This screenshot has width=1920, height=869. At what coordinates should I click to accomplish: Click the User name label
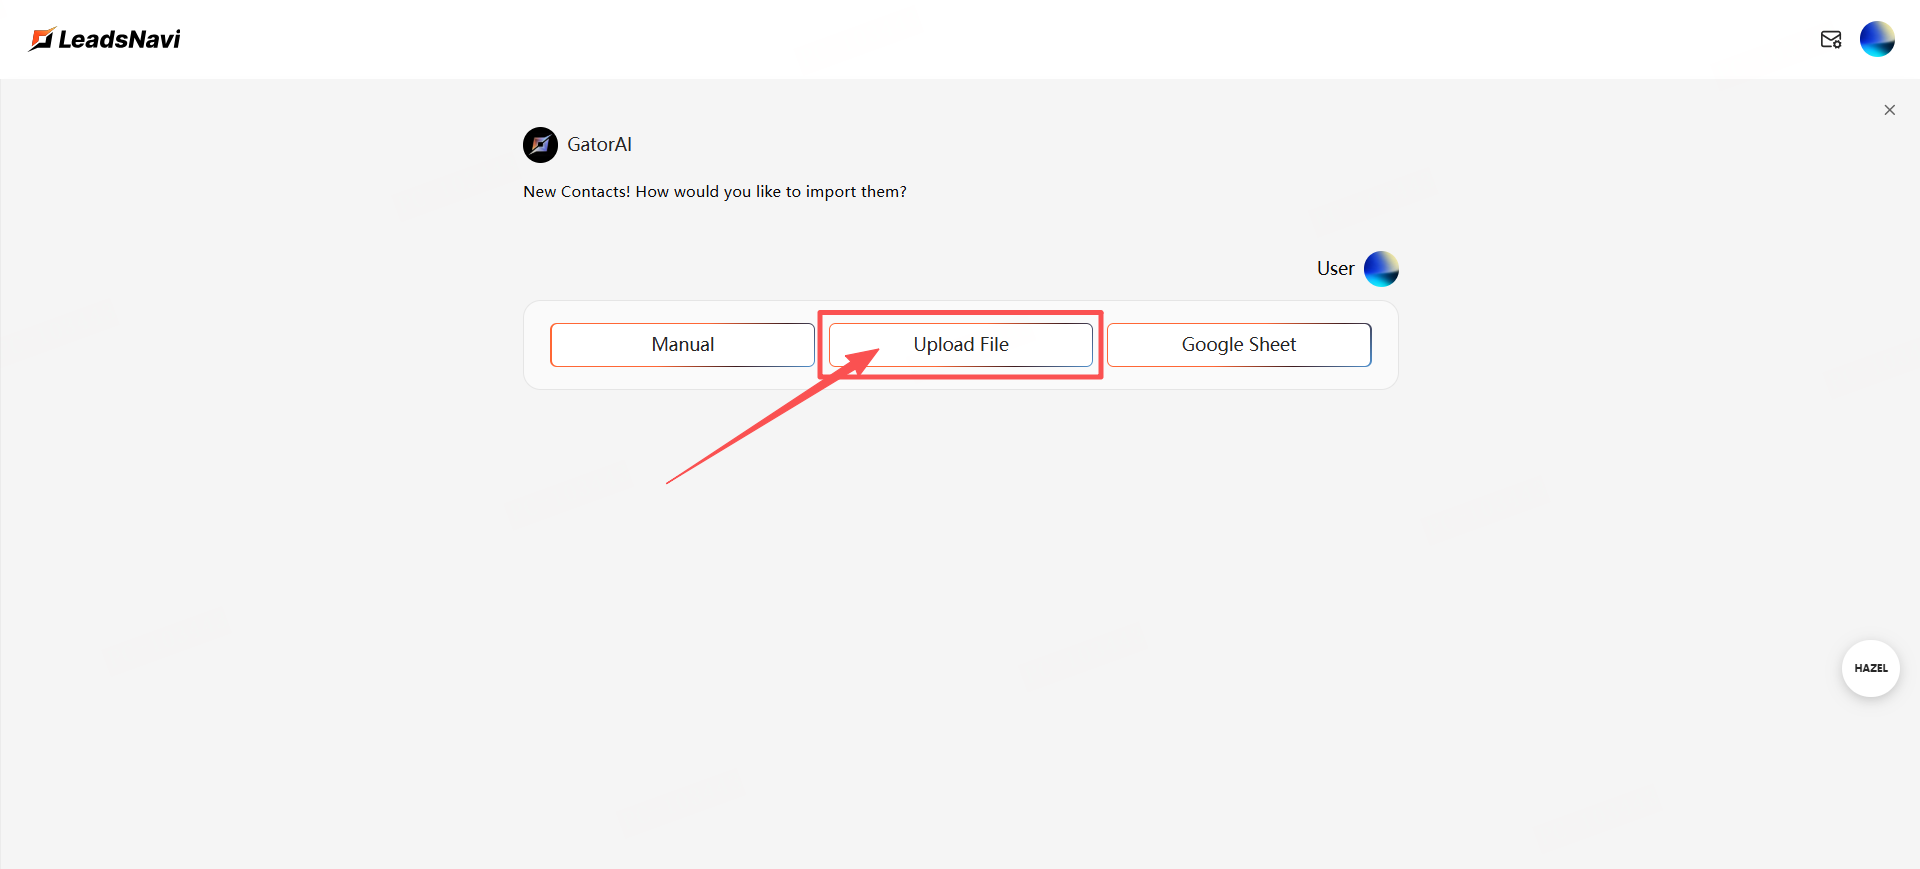tap(1335, 269)
